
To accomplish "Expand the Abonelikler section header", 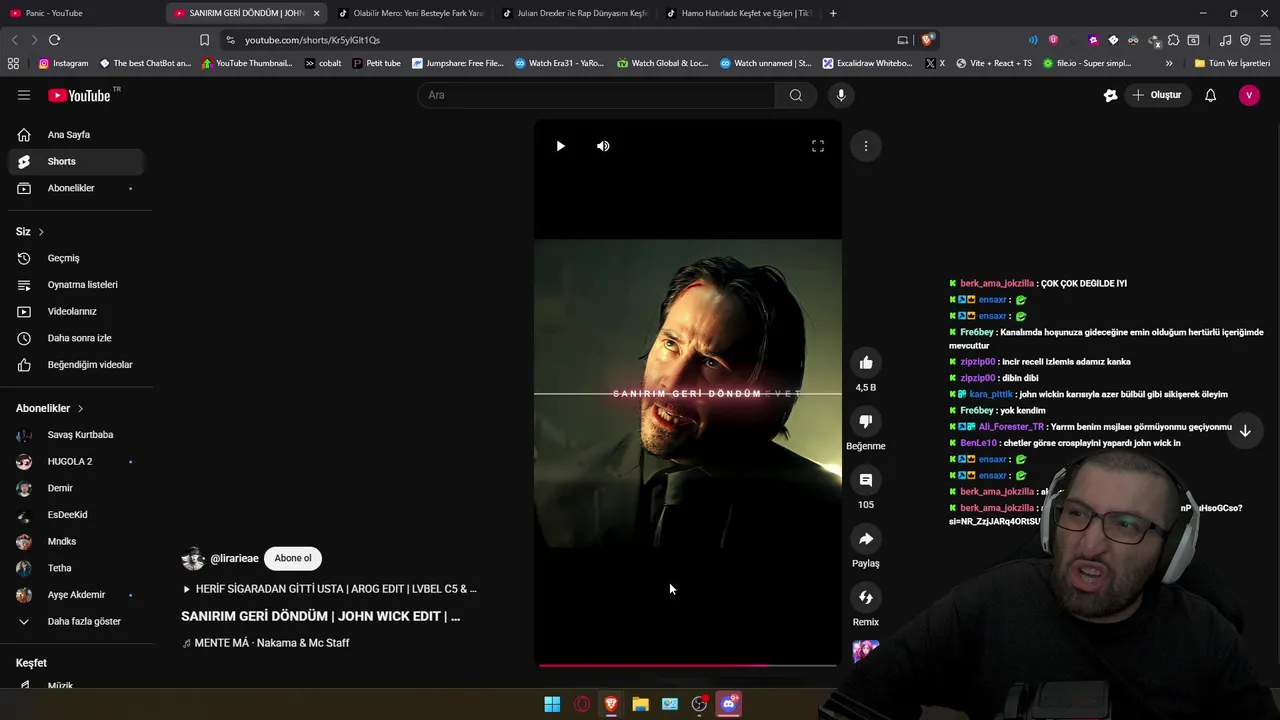I will [50, 408].
